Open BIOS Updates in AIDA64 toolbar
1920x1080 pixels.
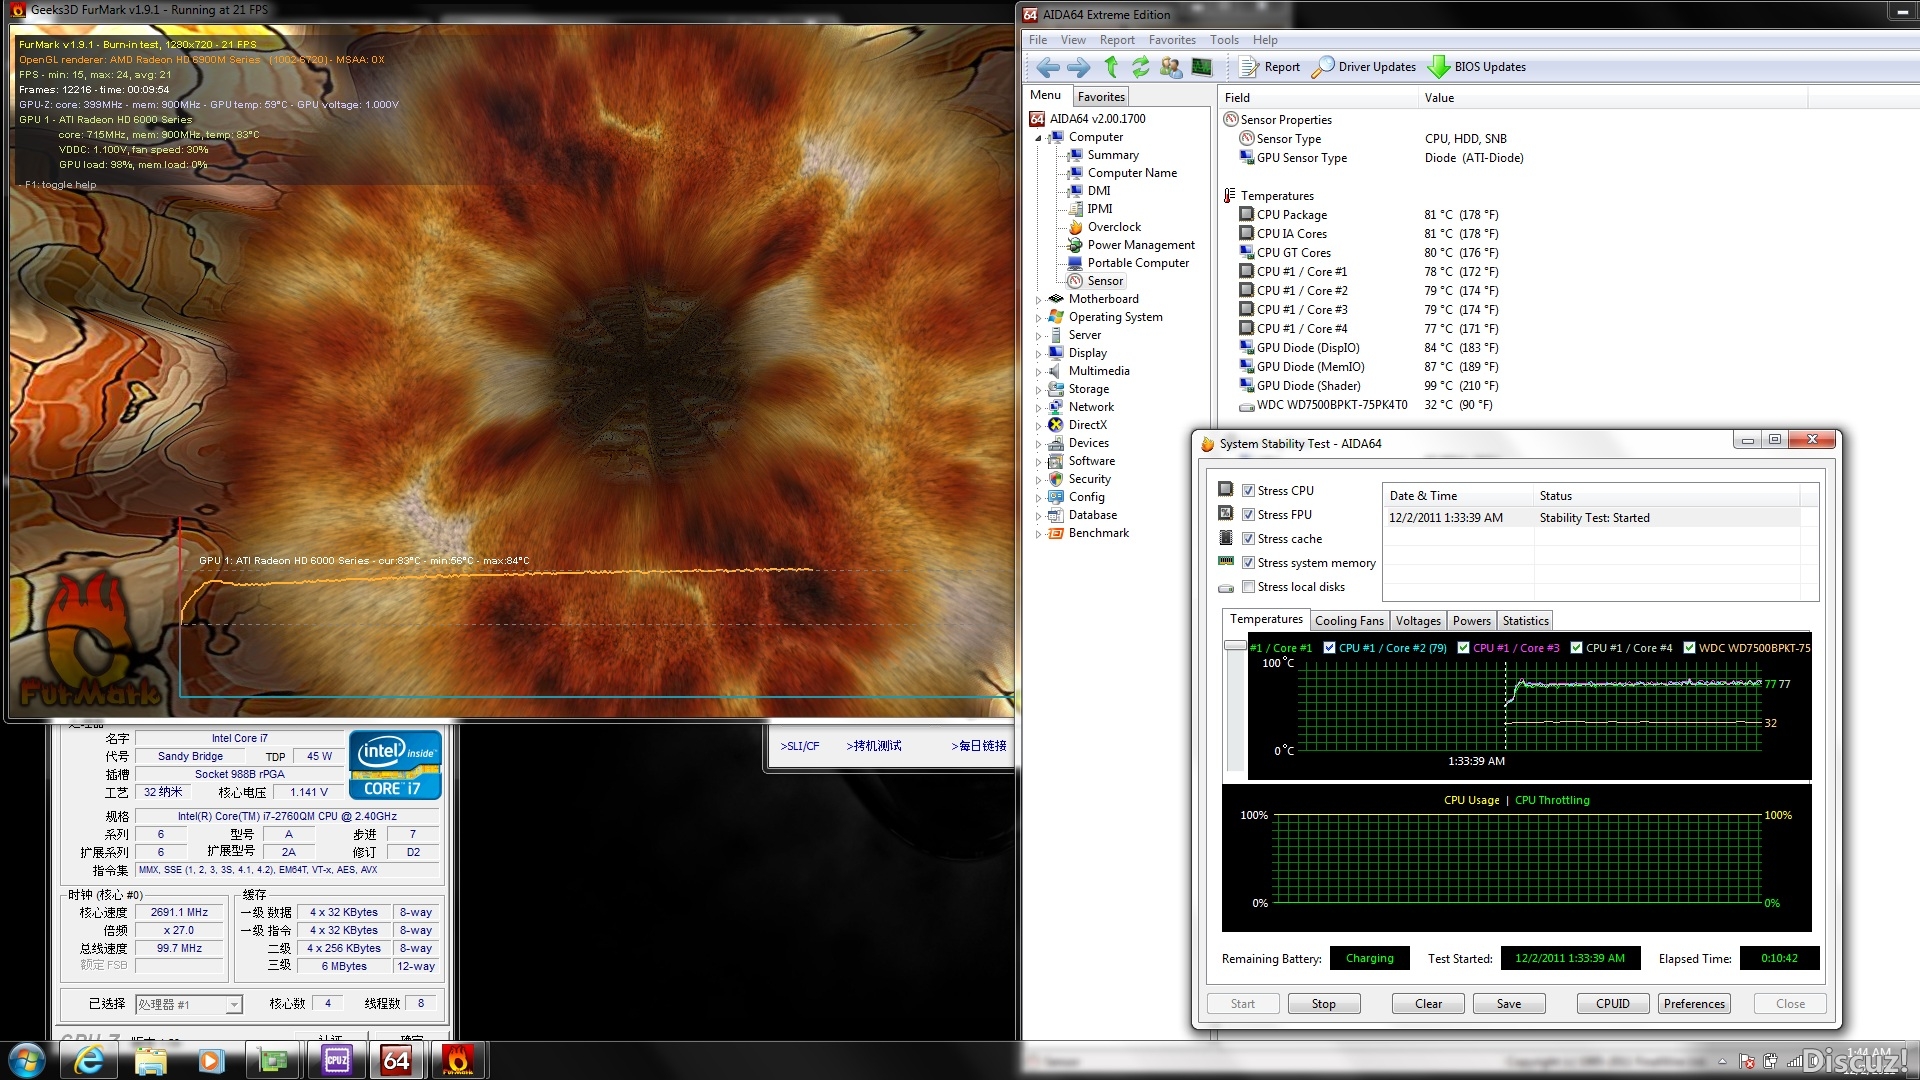point(1477,67)
